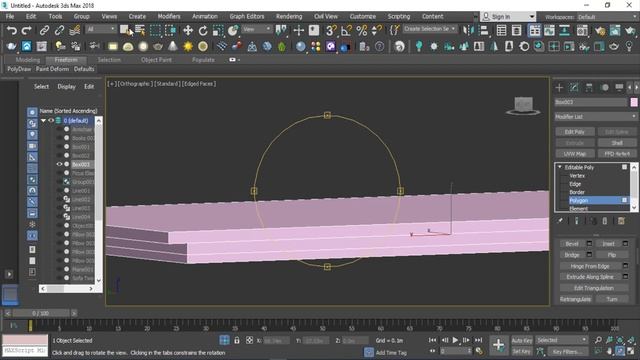Open Hinge From Edge settings box
The width and height of the screenshot is (640, 360).
[x=625, y=266]
